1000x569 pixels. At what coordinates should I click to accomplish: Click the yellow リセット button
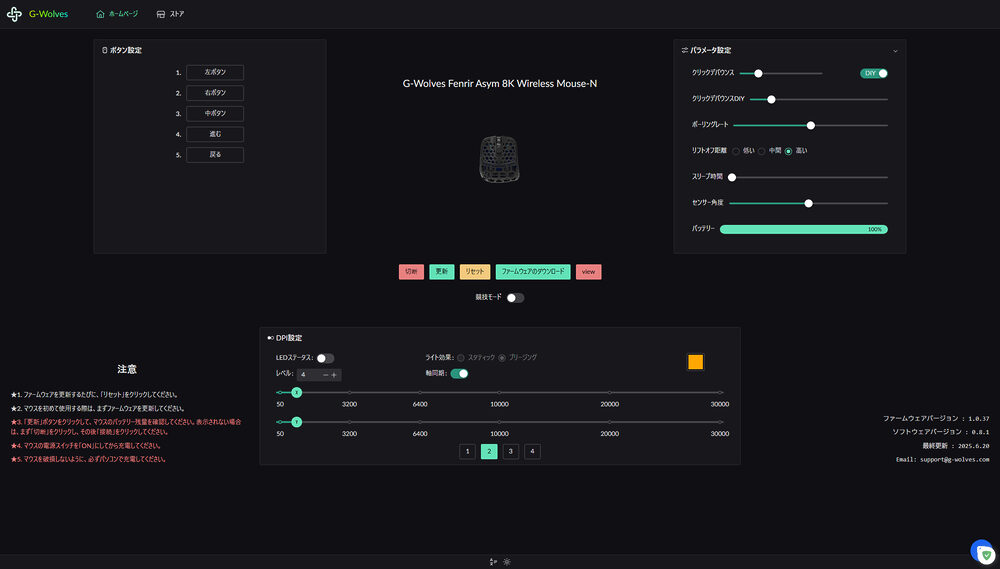pyautogui.click(x=475, y=272)
